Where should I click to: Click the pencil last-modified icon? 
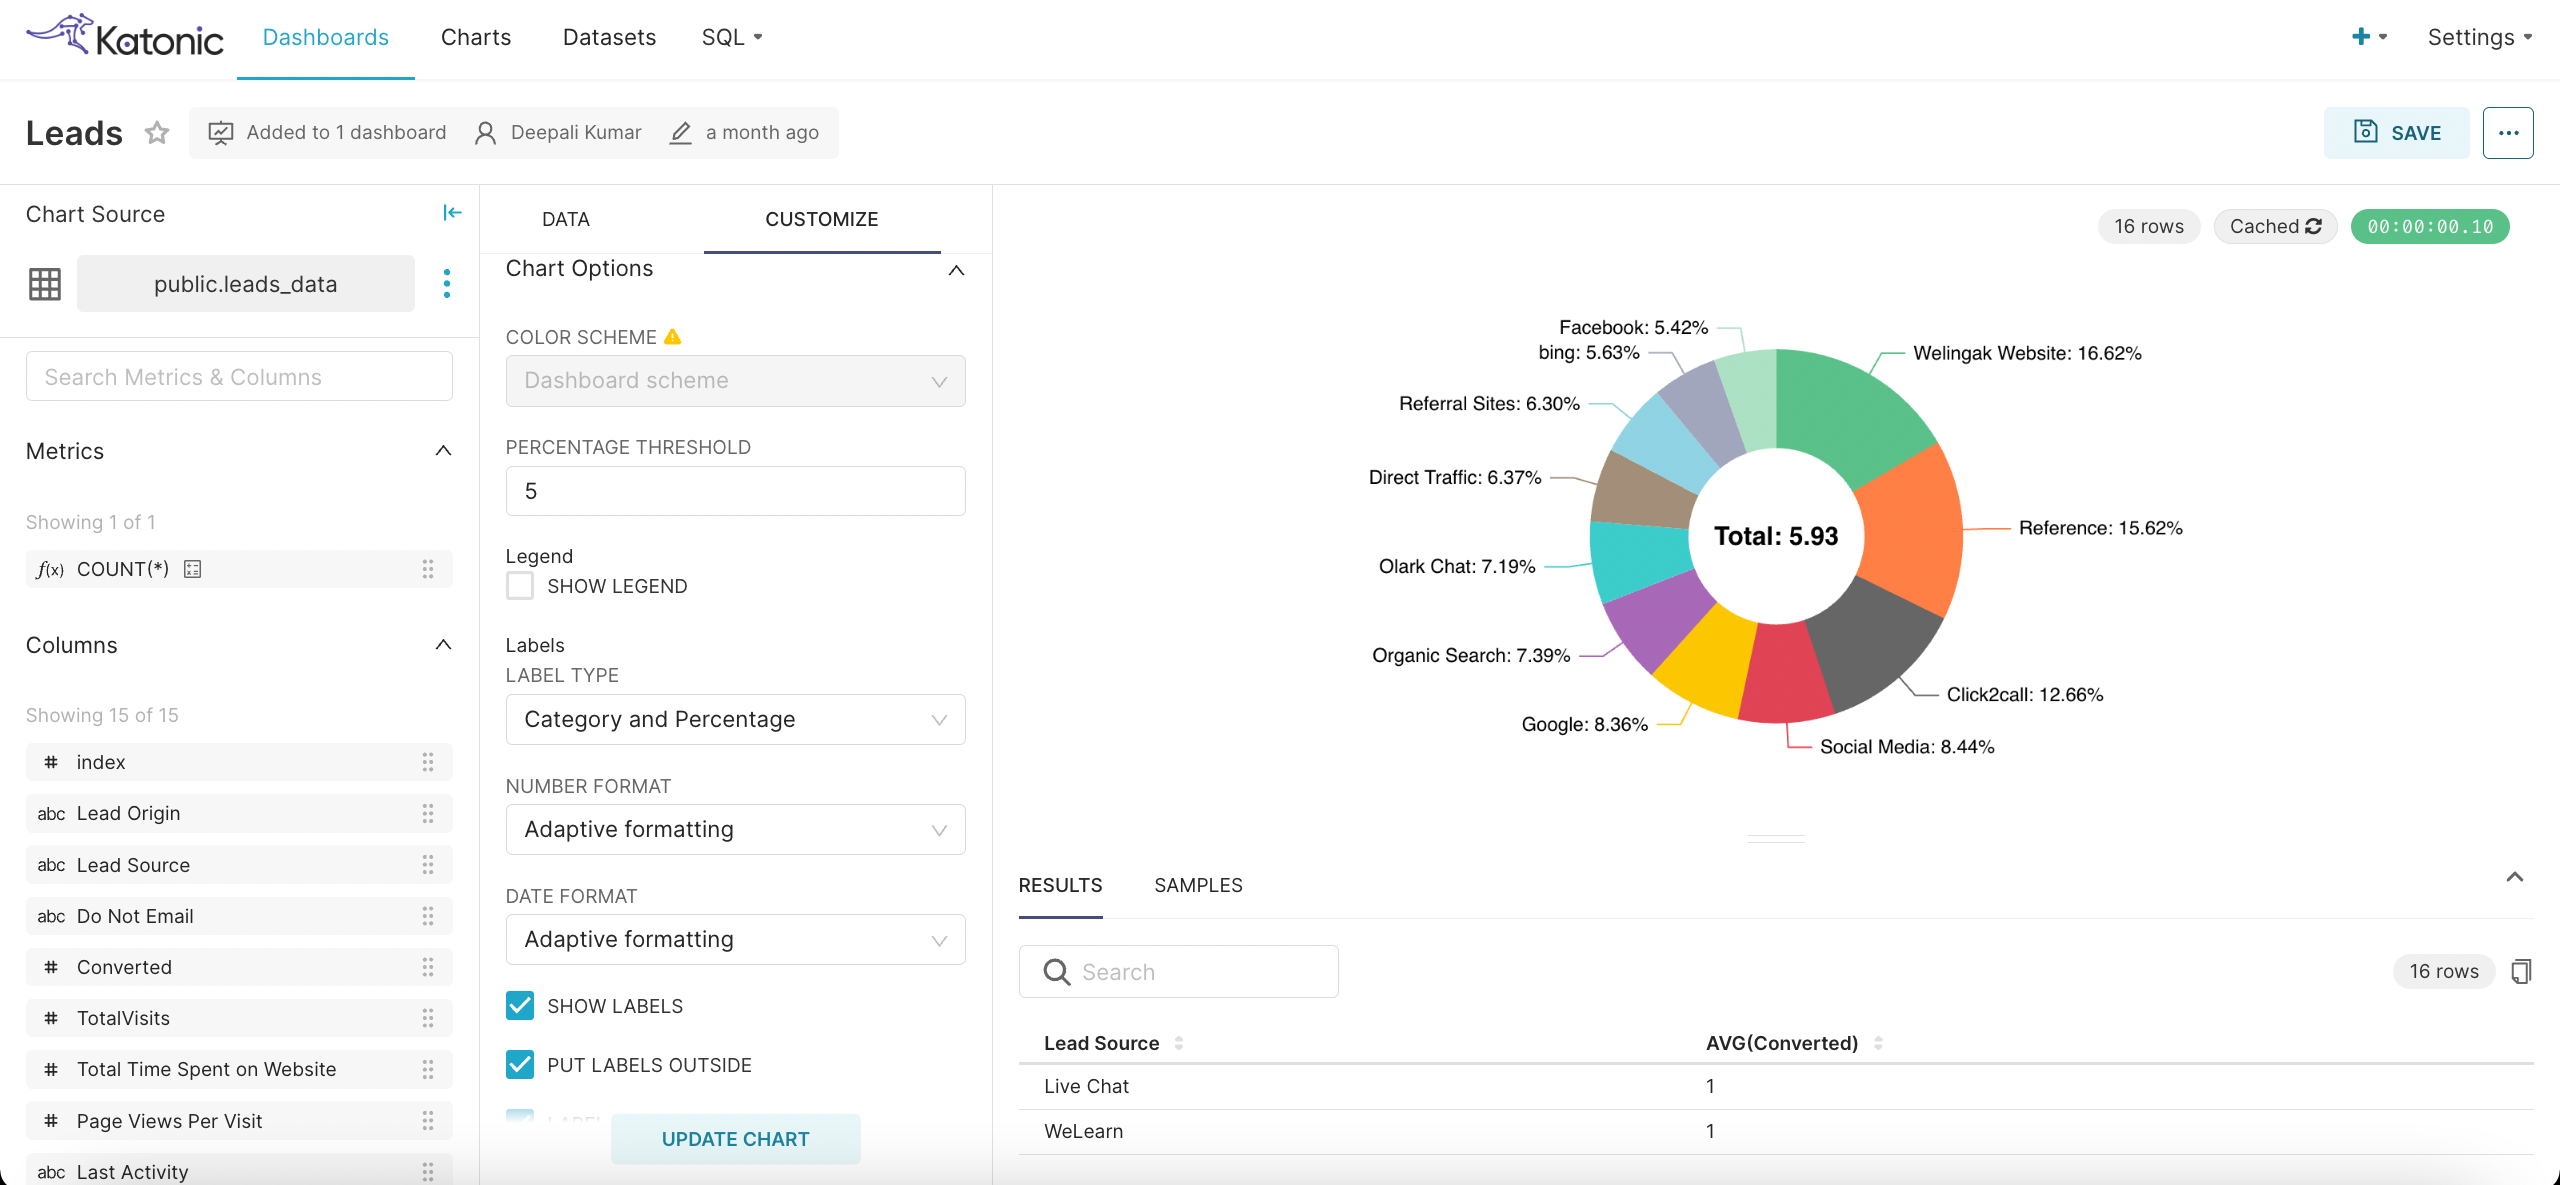coord(680,133)
